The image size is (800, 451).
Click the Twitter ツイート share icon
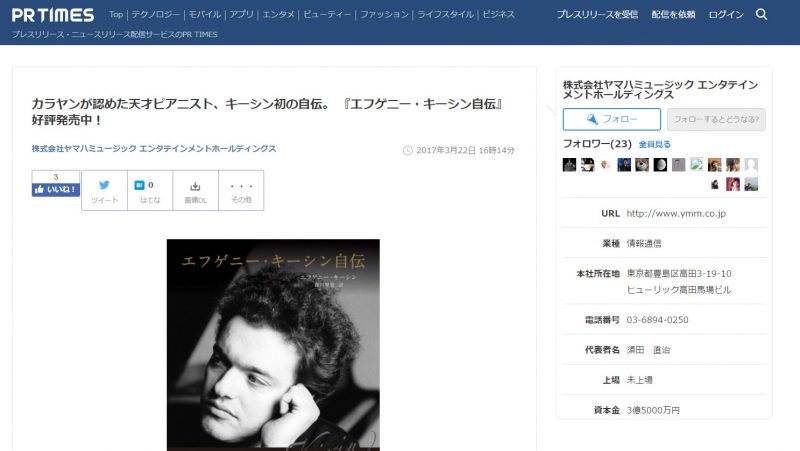tap(104, 190)
